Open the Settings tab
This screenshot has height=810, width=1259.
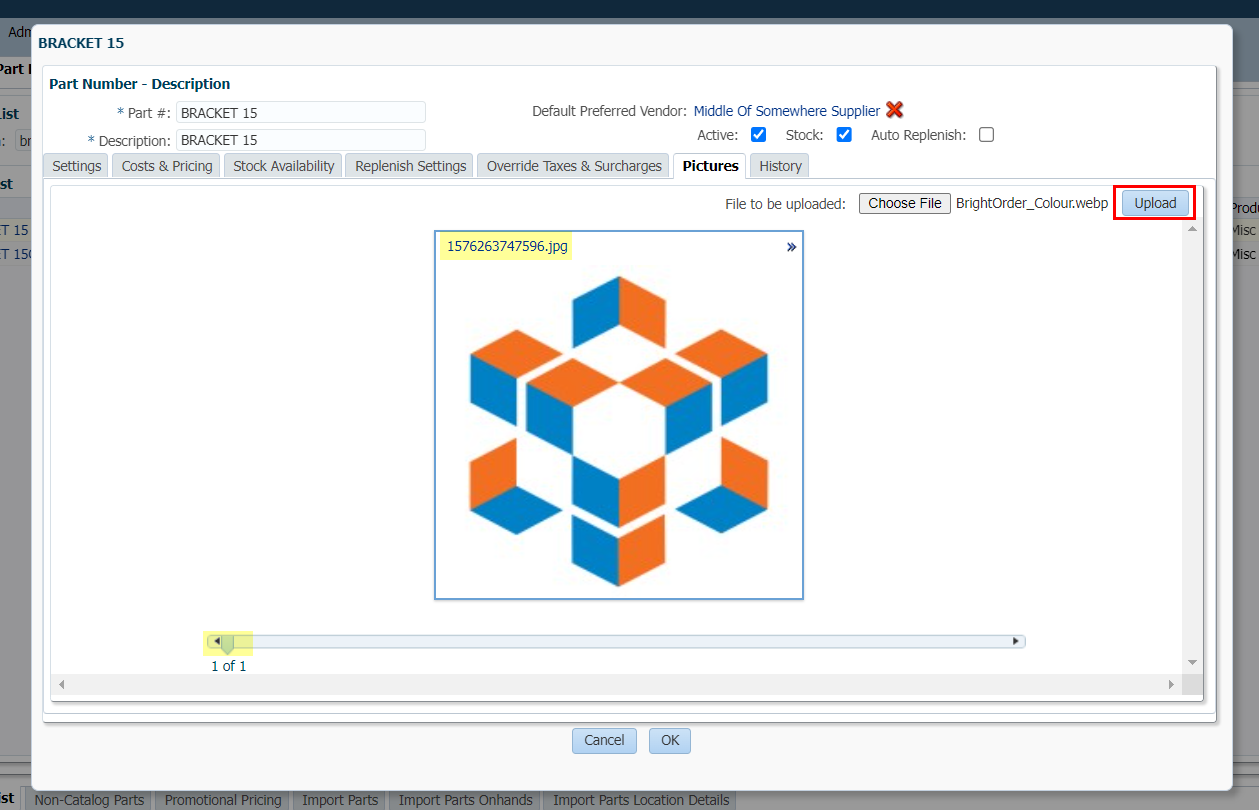click(x=77, y=166)
